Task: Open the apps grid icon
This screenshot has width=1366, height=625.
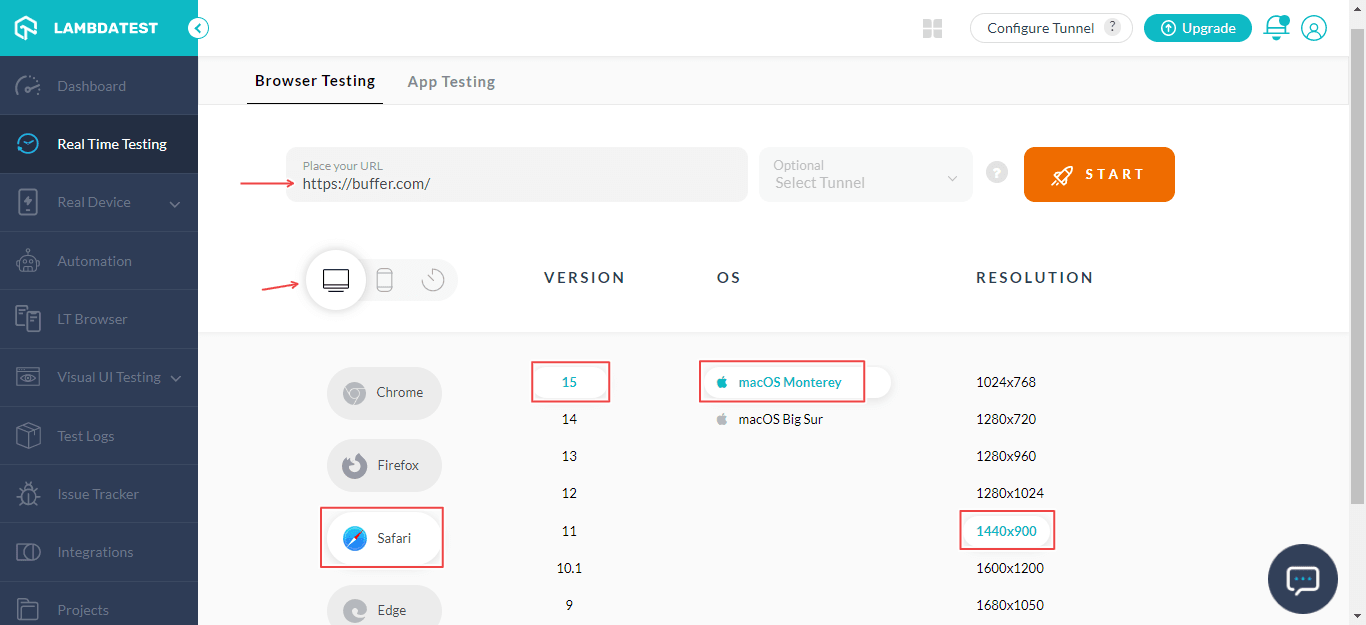Action: point(932,29)
